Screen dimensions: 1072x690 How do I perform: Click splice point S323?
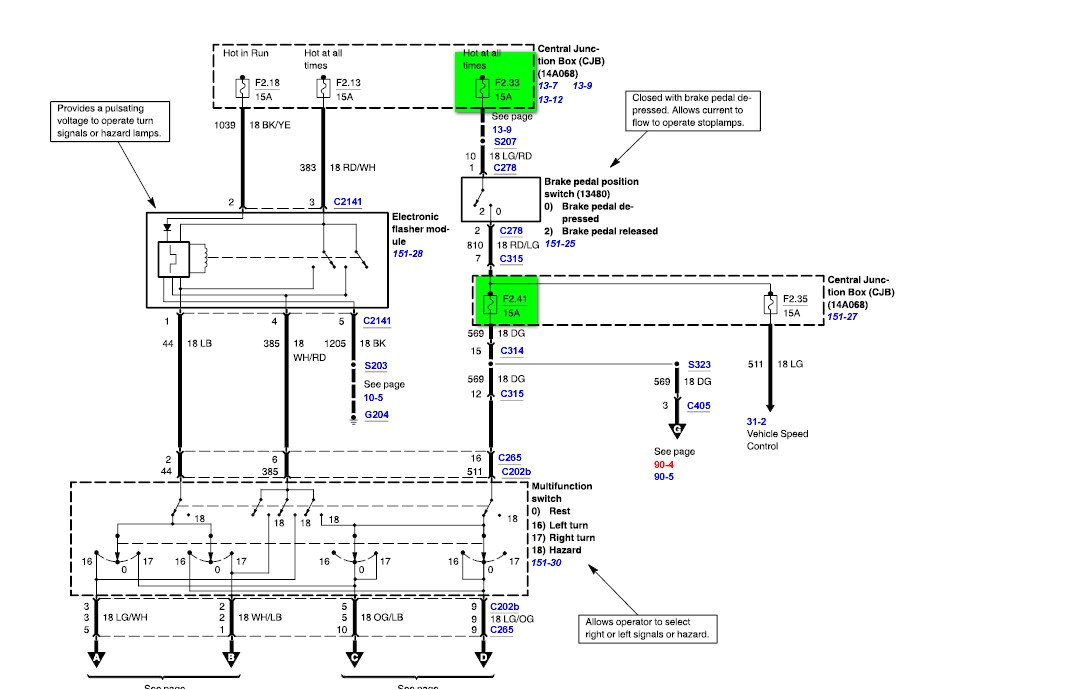point(678,365)
